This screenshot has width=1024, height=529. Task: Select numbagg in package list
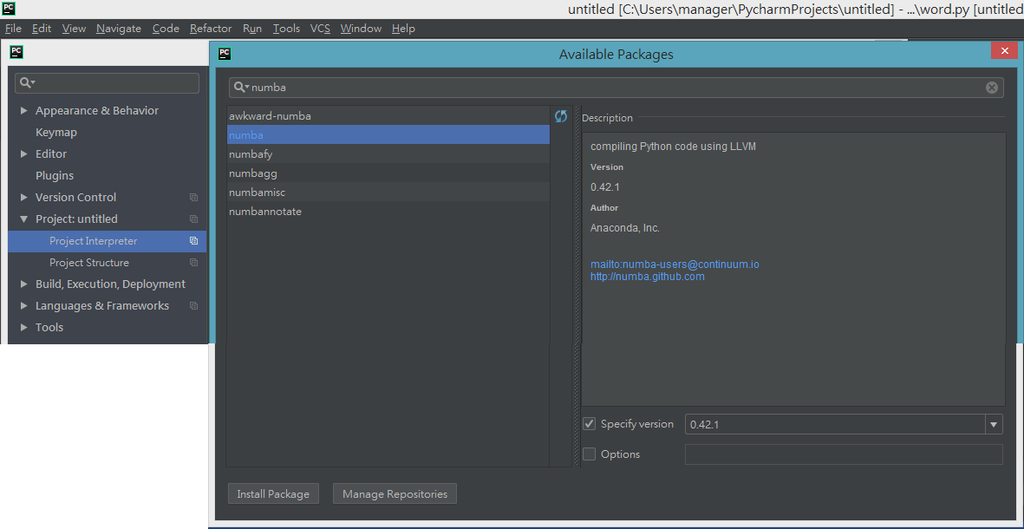388,173
